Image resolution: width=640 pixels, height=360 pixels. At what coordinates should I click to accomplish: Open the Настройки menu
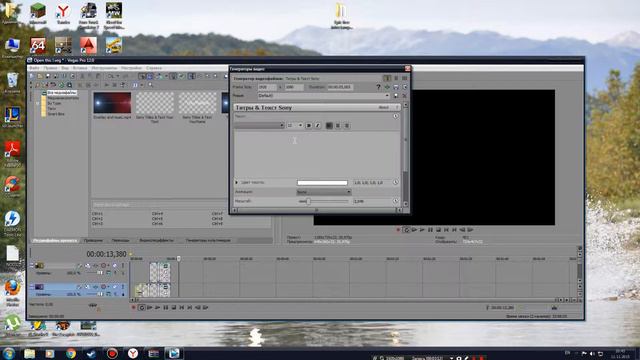(x=131, y=68)
